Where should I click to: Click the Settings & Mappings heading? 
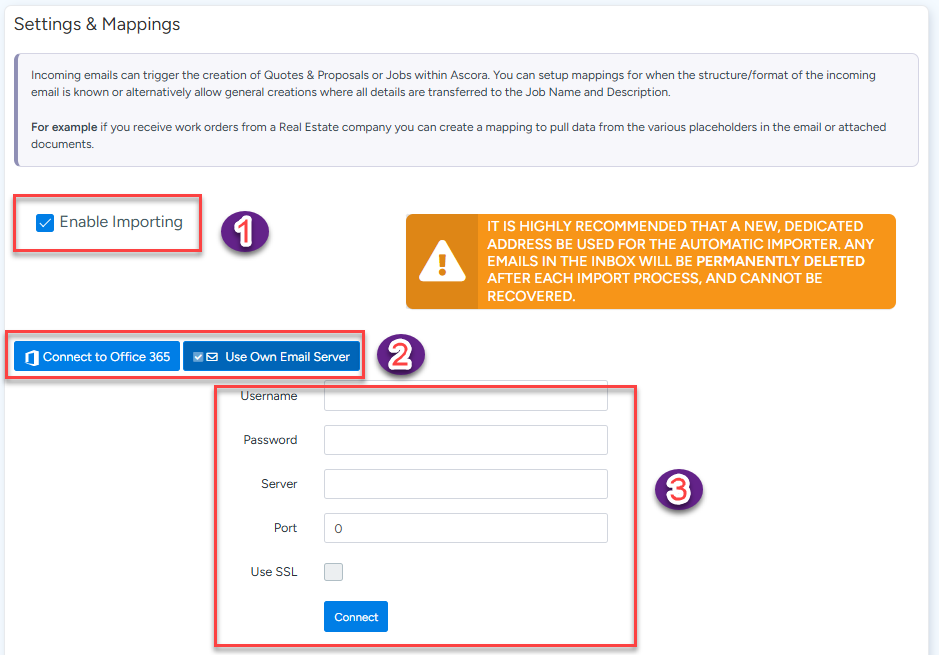point(97,24)
